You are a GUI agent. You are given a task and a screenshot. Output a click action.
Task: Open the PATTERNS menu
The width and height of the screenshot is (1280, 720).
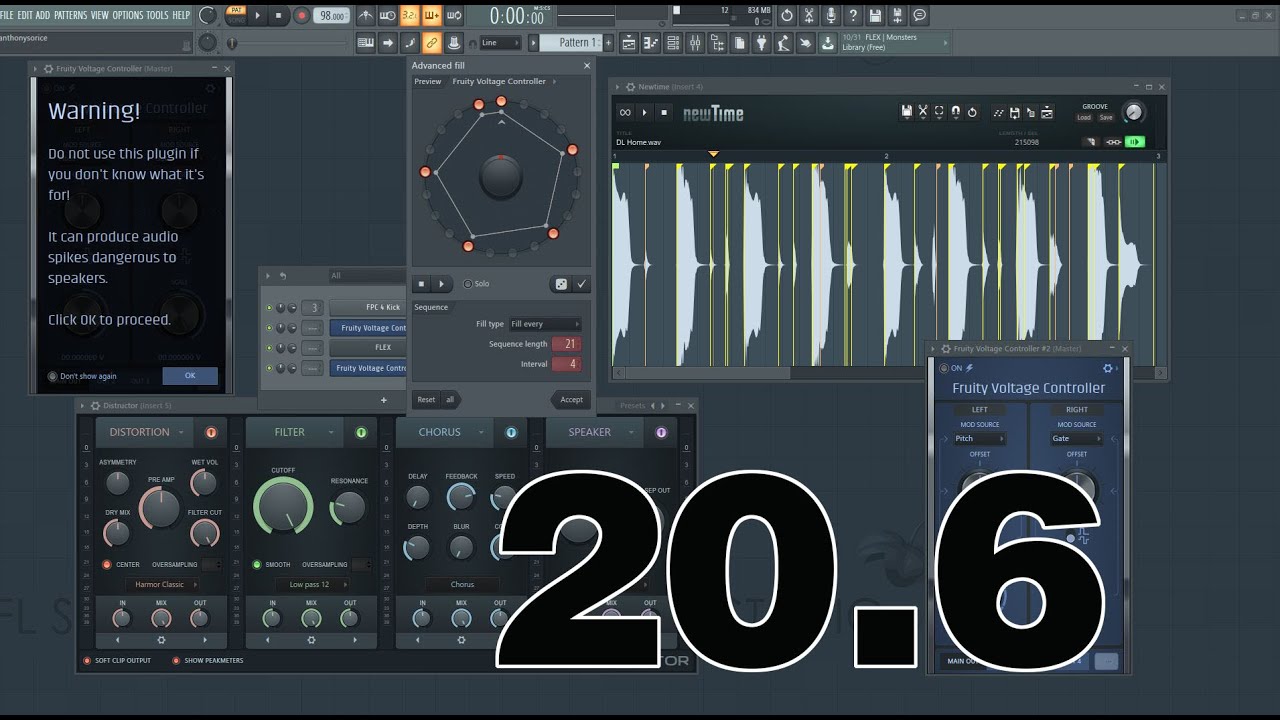70,15
